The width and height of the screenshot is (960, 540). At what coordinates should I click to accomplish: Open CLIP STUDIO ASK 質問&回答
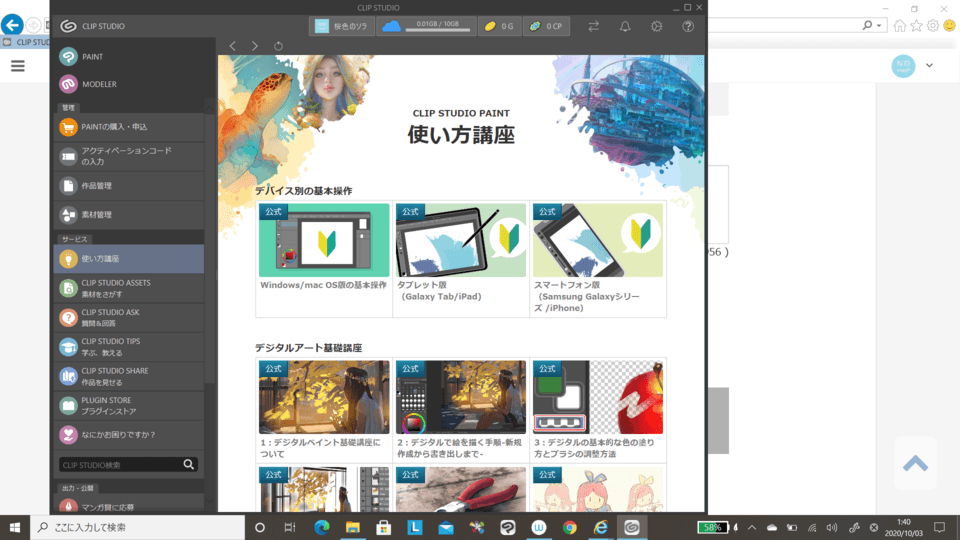click(x=129, y=317)
